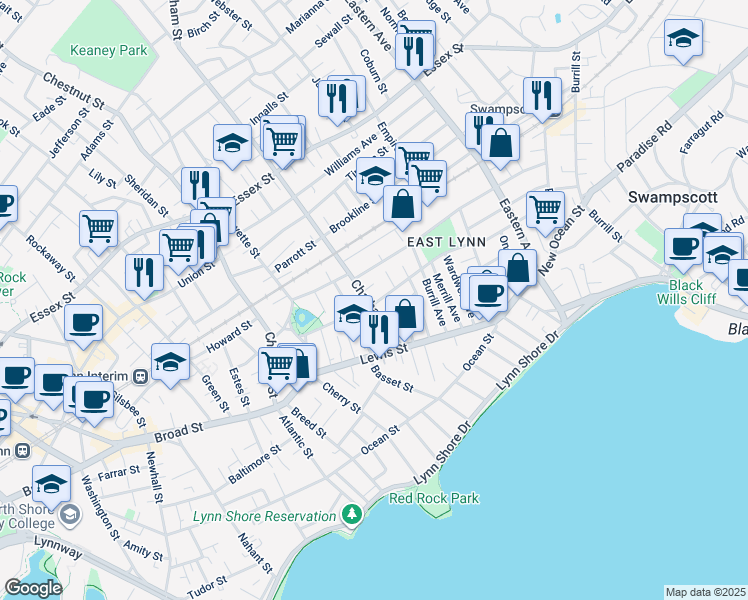The image size is (748, 600).
Task: Open the cafe marker above Black Wills Cliff
Action: [x=683, y=248]
